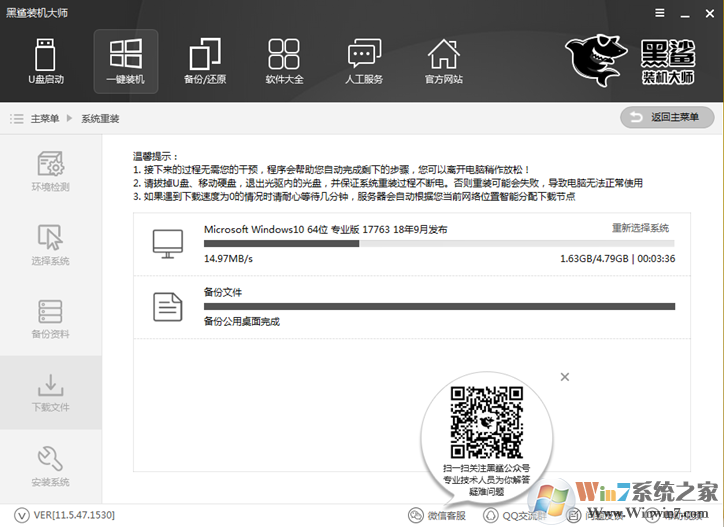Select the 备份资料 sidebar step
The height and width of the screenshot is (527, 725).
(x=50, y=318)
